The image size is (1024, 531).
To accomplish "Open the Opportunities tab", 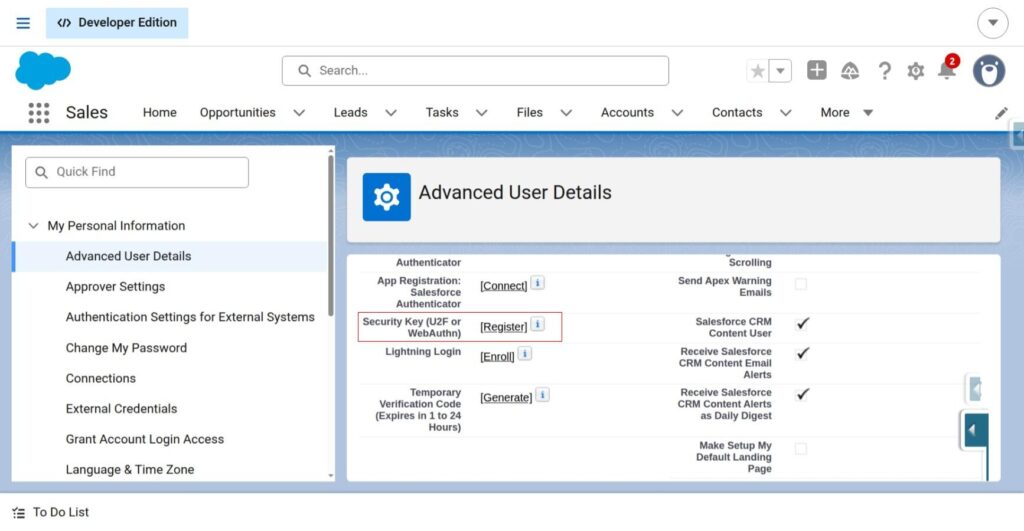I will [x=238, y=112].
